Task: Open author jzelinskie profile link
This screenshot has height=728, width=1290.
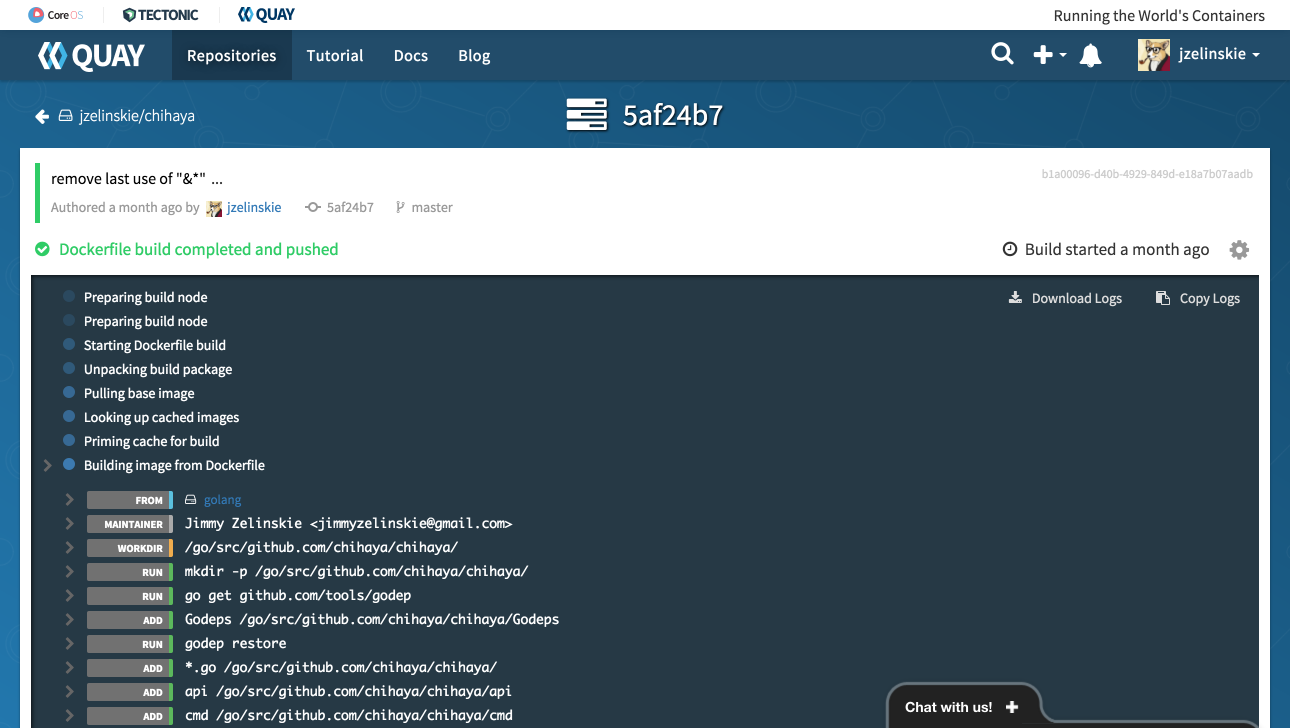Action: 254,207
